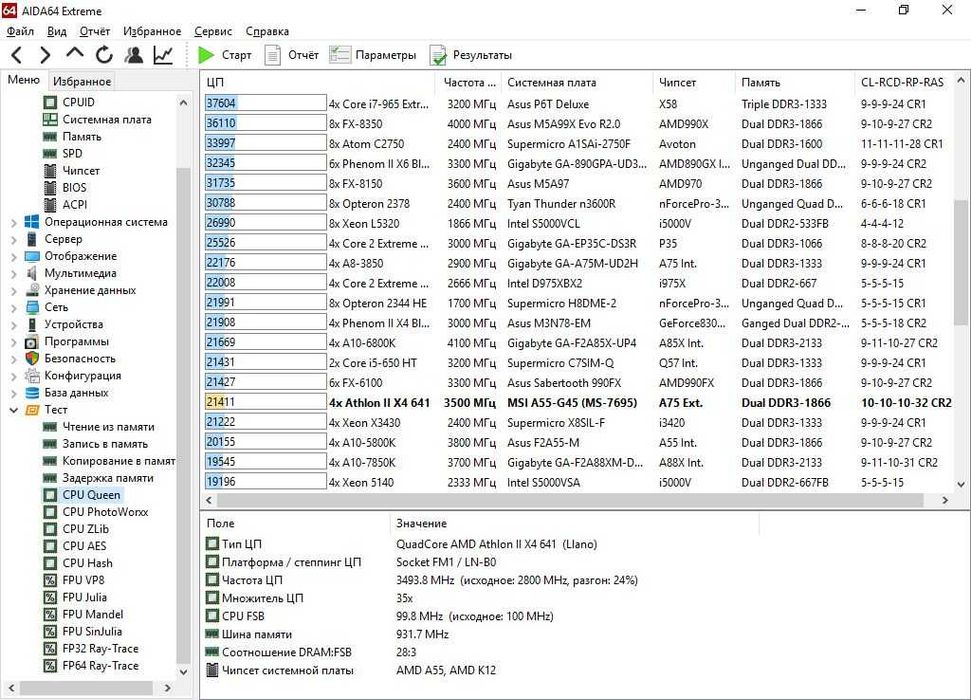Viewport: 971px width, 700px height.
Task: Open the Файл menu
Action: (x=20, y=31)
